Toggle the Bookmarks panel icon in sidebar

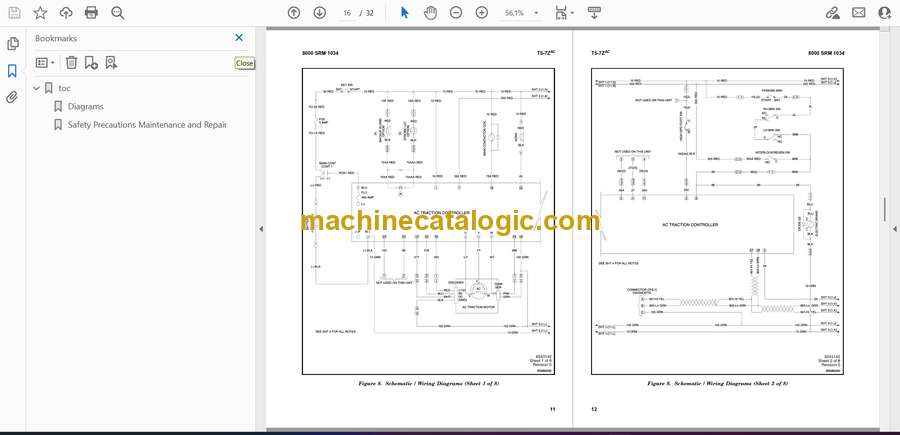point(12,71)
